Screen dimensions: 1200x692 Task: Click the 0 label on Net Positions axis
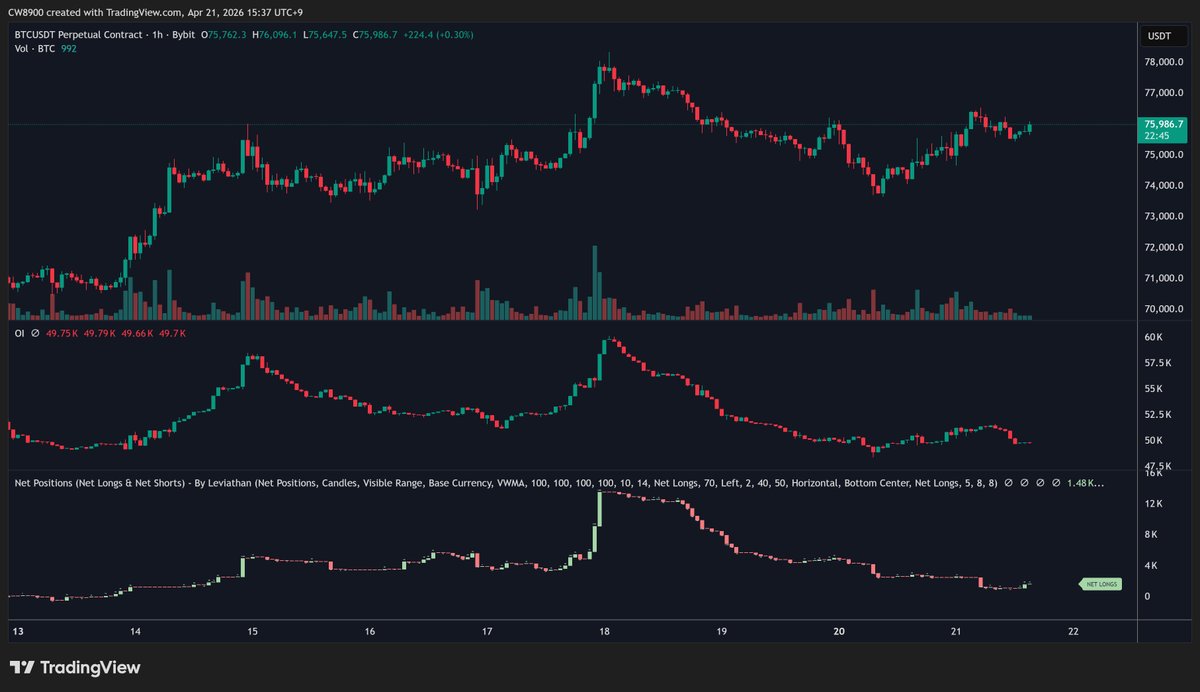tap(1147, 597)
